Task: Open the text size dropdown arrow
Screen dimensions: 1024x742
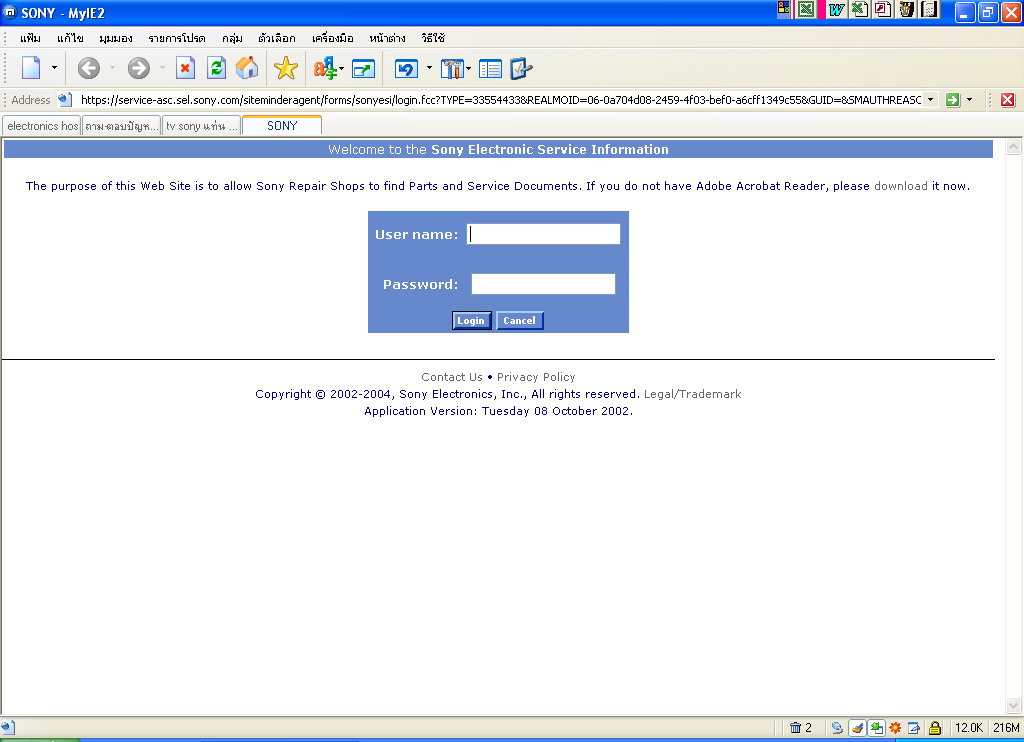Action: 342,68
